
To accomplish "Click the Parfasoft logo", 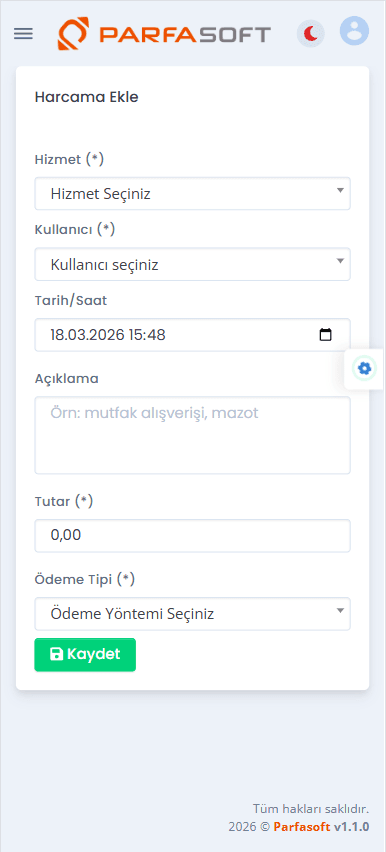I will 164,34.
